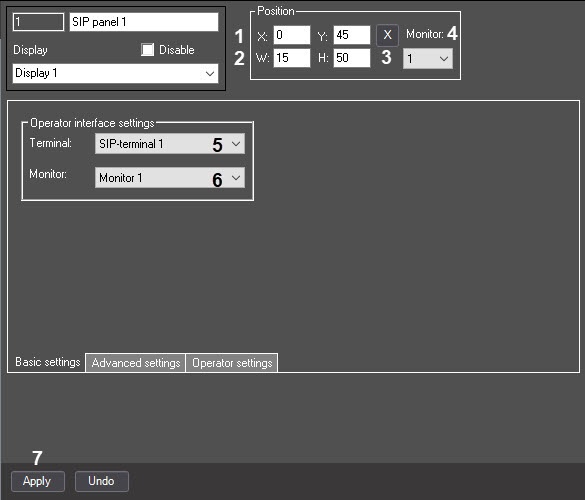The width and height of the screenshot is (585, 500).
Task: Click the SIP panel 1 name field
Action: pyautogui.click(x=144, y=22)
